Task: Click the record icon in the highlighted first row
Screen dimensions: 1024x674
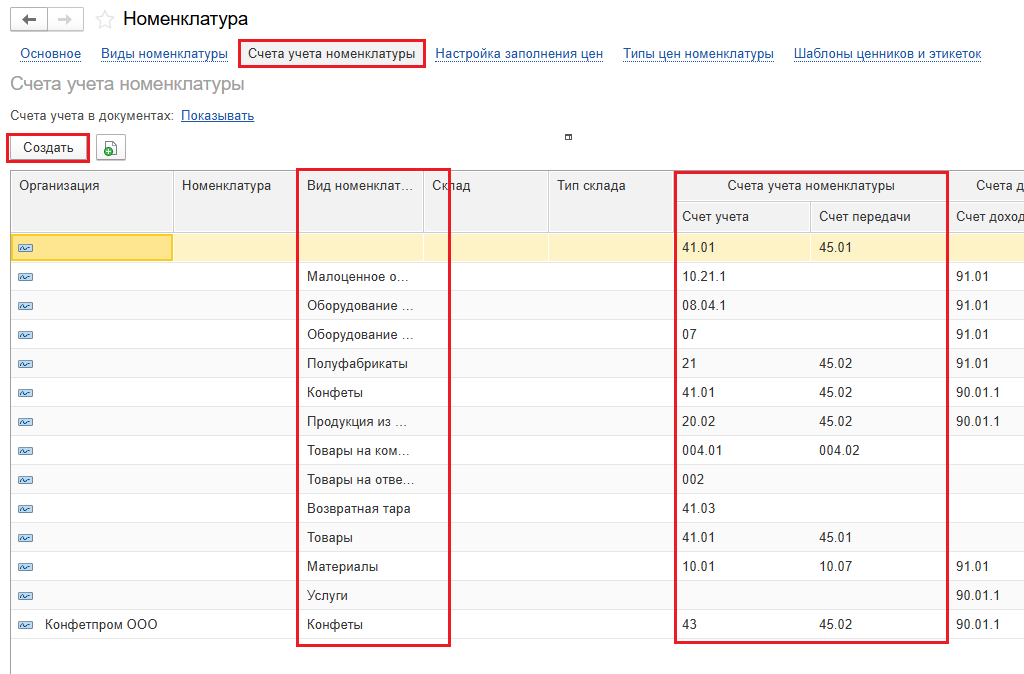Action: click(x=25, y=248)
